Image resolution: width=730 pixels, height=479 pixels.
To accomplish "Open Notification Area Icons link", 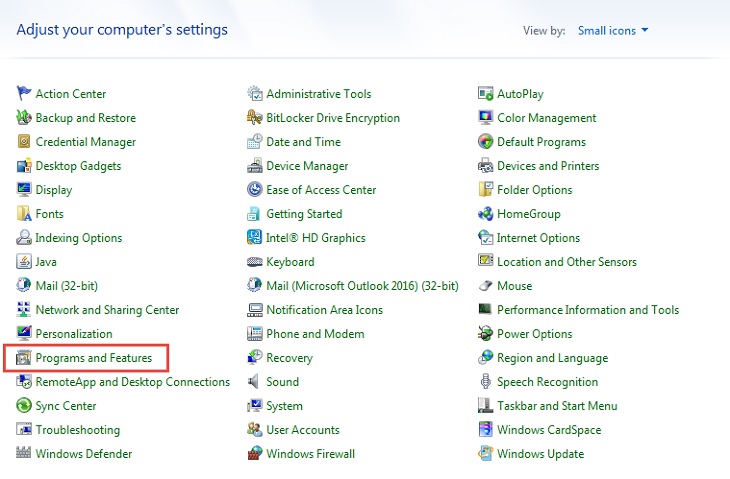I will (324, 310).
